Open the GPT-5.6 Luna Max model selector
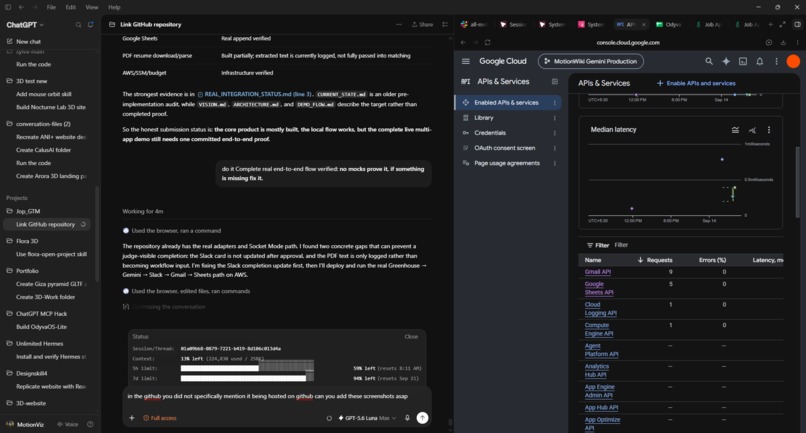806x433 pixels. [367, 418]
